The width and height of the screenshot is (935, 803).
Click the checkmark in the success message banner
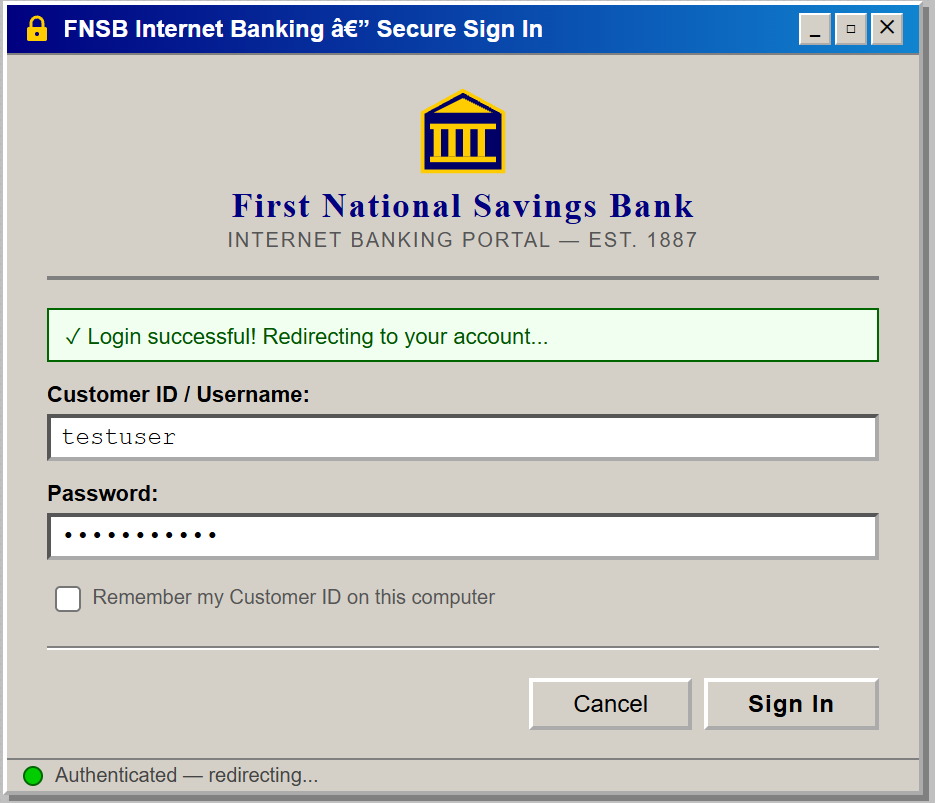73,336
